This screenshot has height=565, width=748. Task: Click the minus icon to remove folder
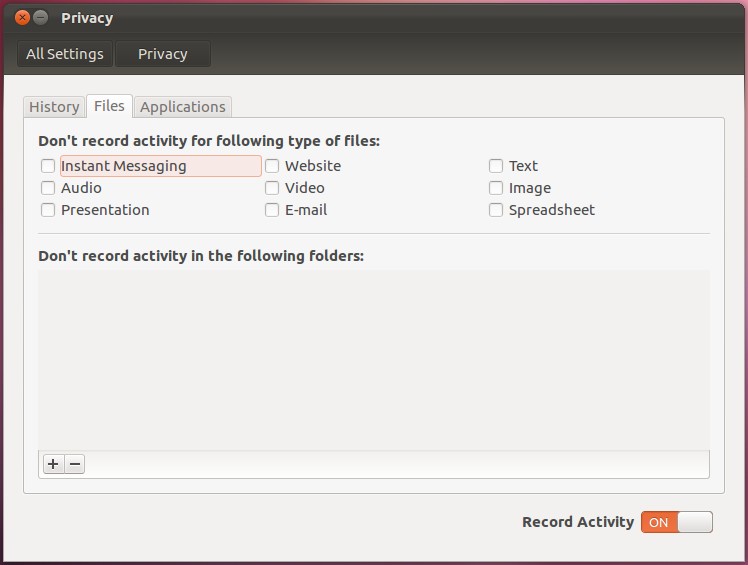[x=75, y=464]
